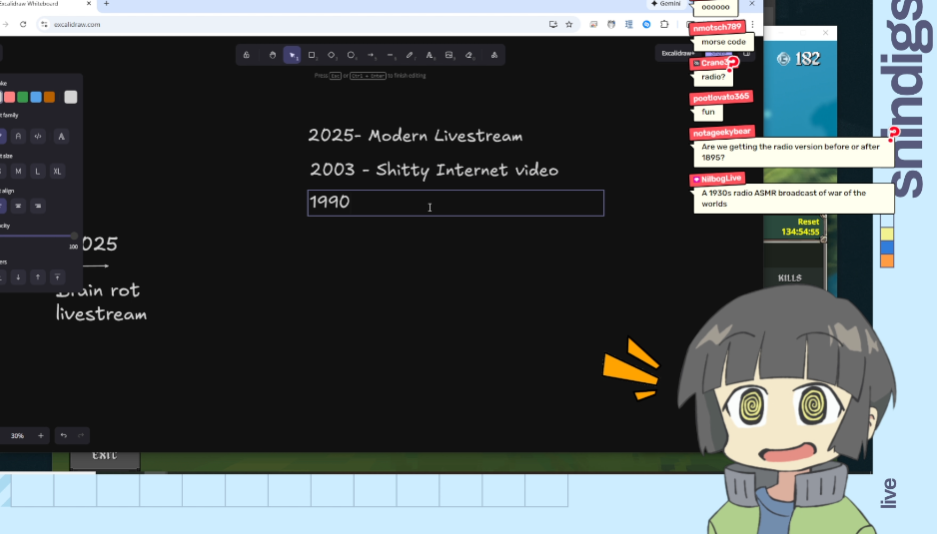The image size is (937, 534).
Task: Pick the orange stroke color swatch
Action: pyautogui.click(x=50, y=97)
